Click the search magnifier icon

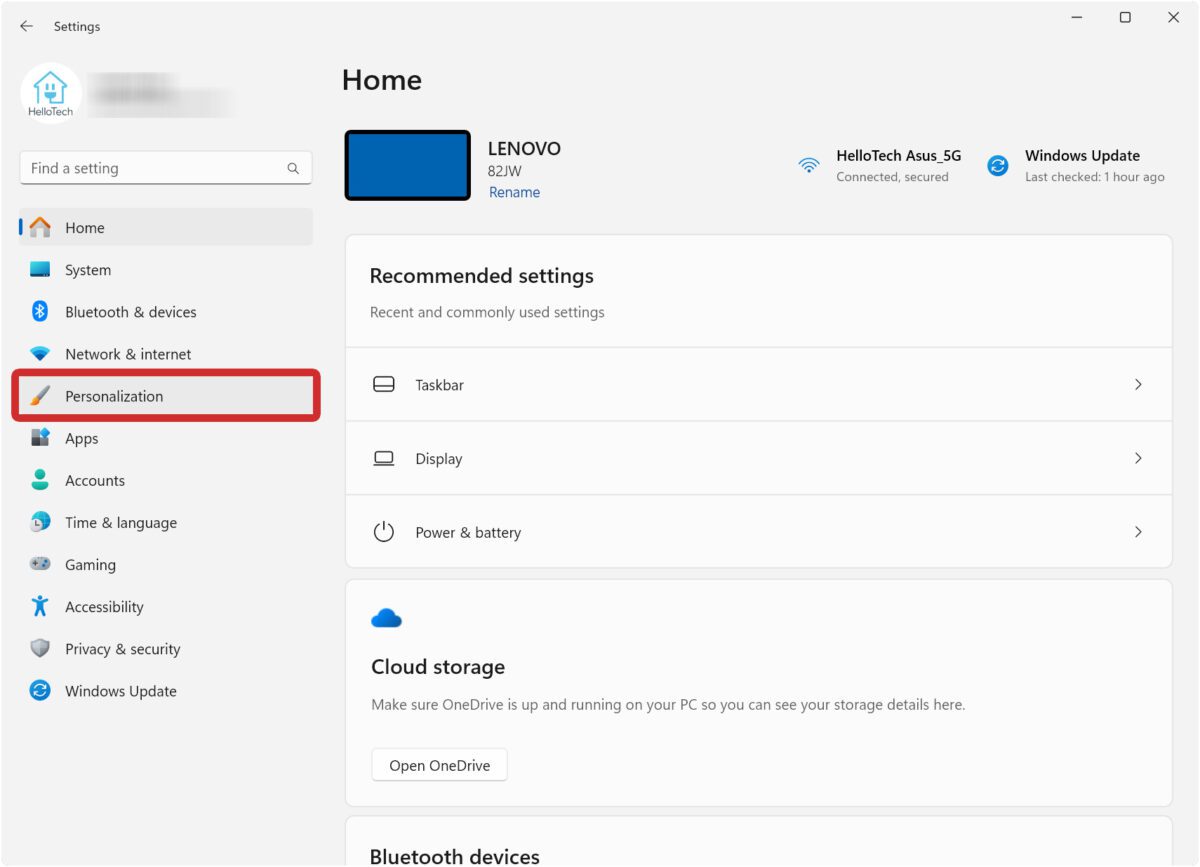[x=293, y=169]
